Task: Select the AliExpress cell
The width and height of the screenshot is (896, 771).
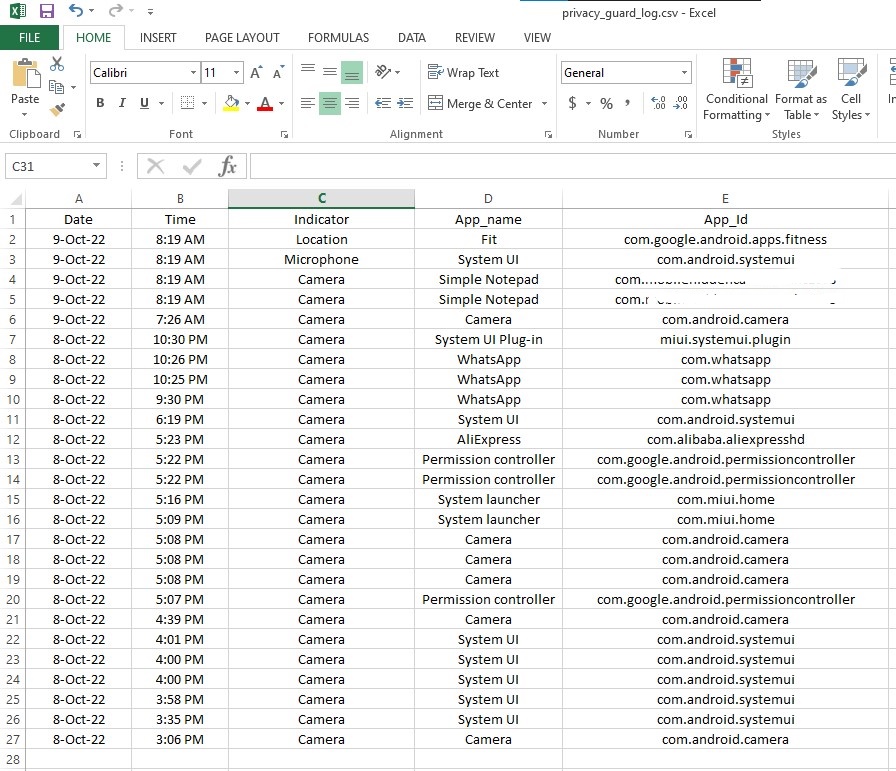Action: click(x=488, y=440)
